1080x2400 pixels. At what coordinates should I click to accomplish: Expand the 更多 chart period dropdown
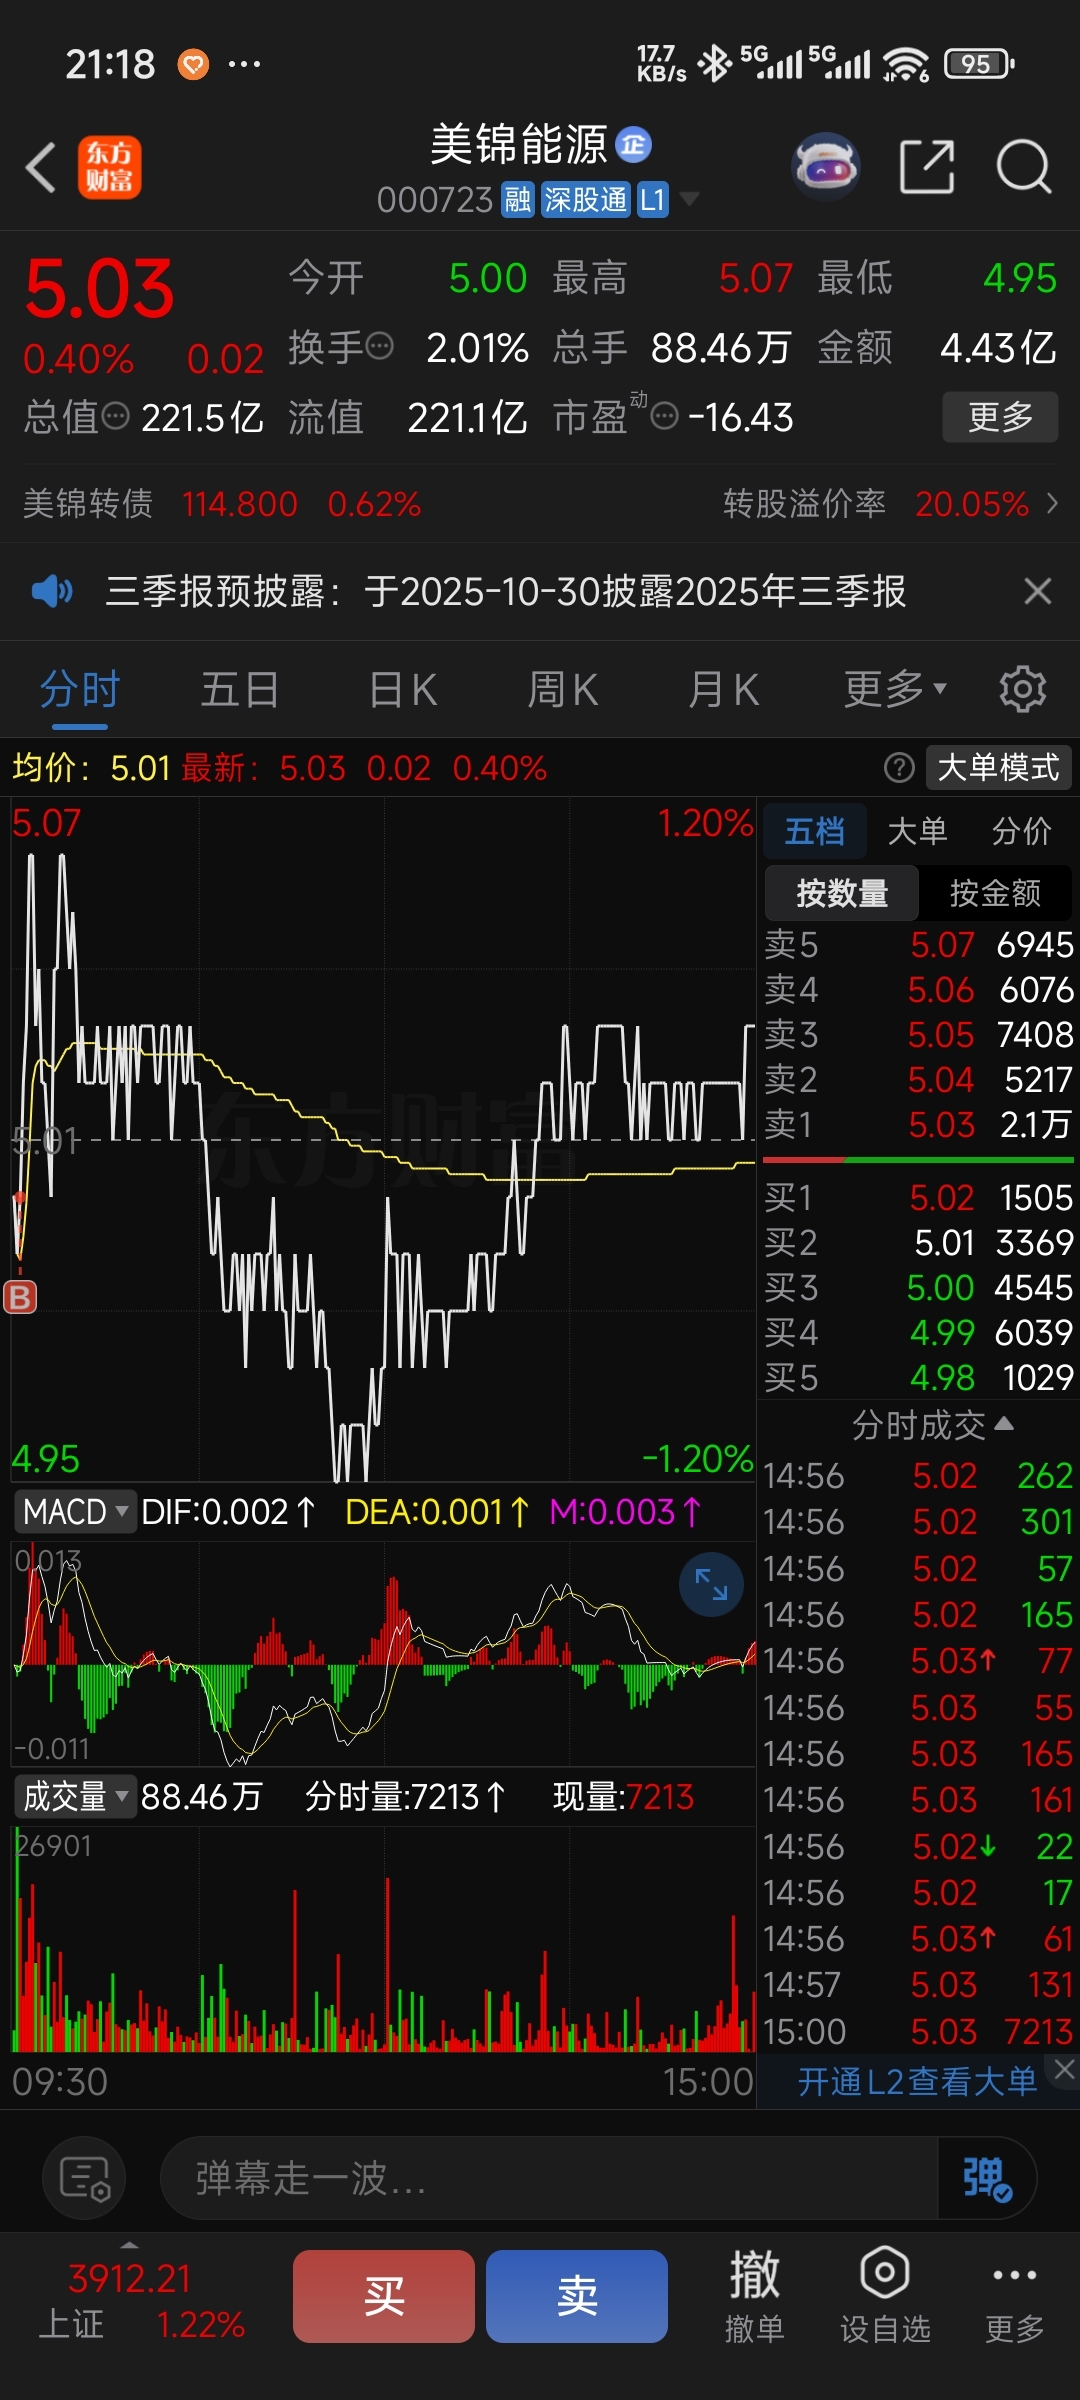895,689
